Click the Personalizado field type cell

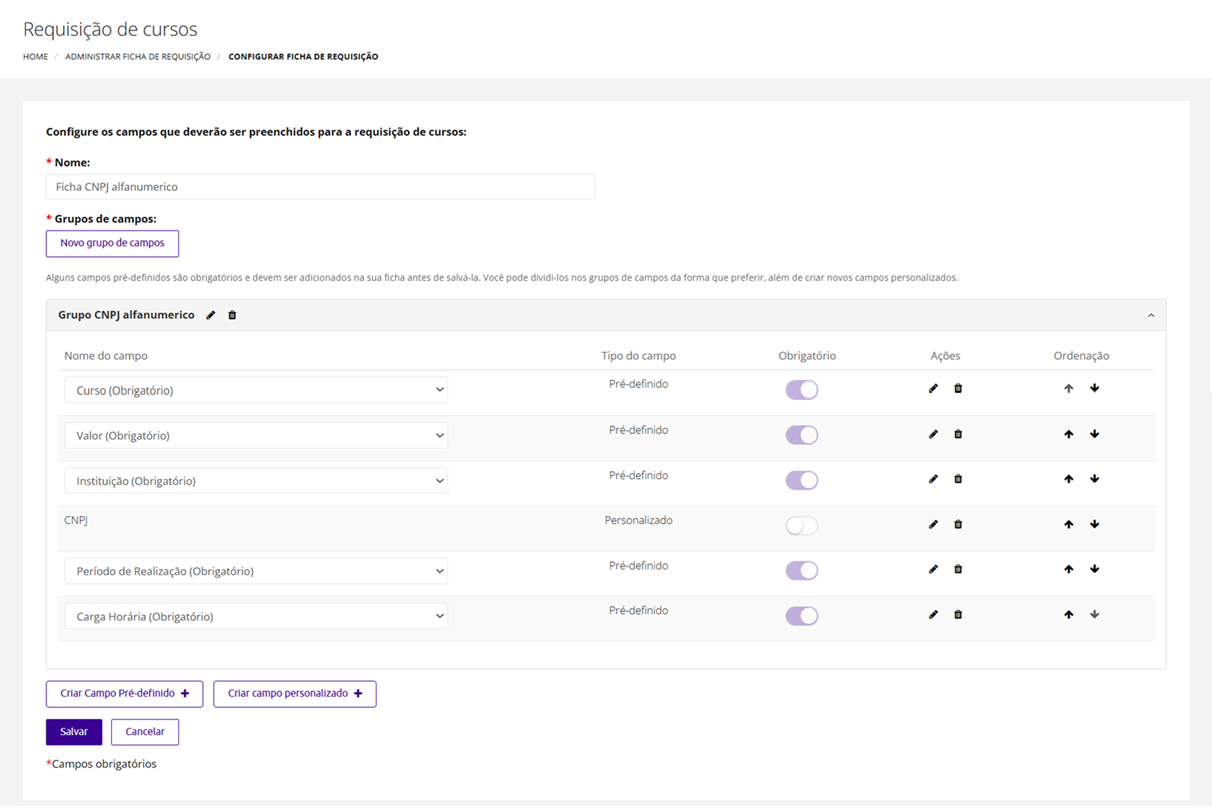tap(638, 520)
